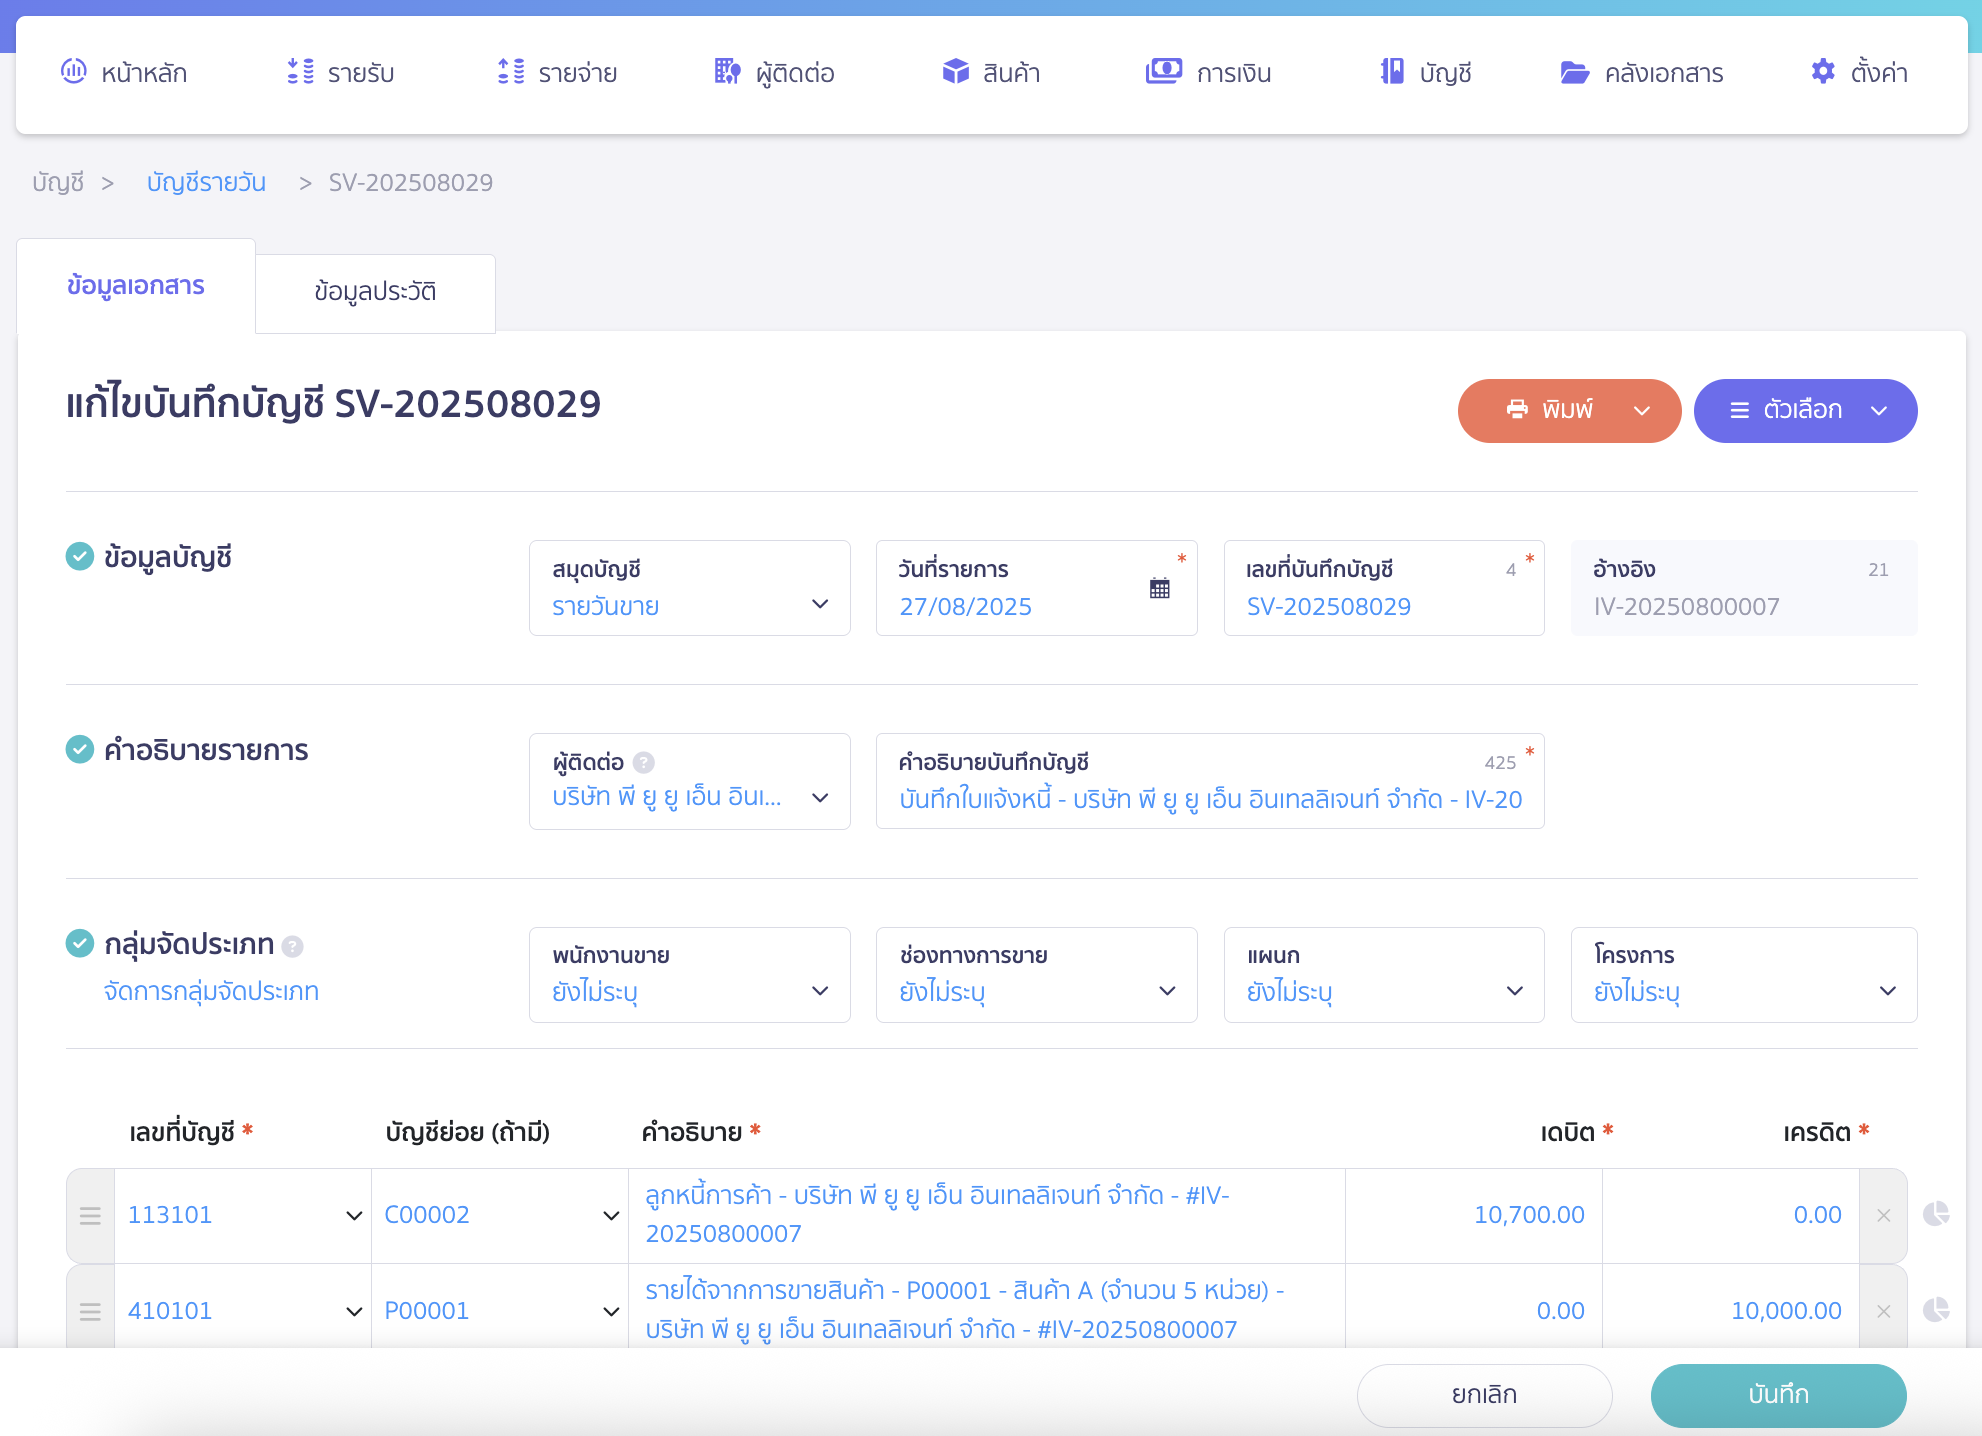The height and width of the screenshot is (1436, 1982).
Task: Click drag handle icon of row 410101
Action: pyautogui.click(x=90, y=1311)
